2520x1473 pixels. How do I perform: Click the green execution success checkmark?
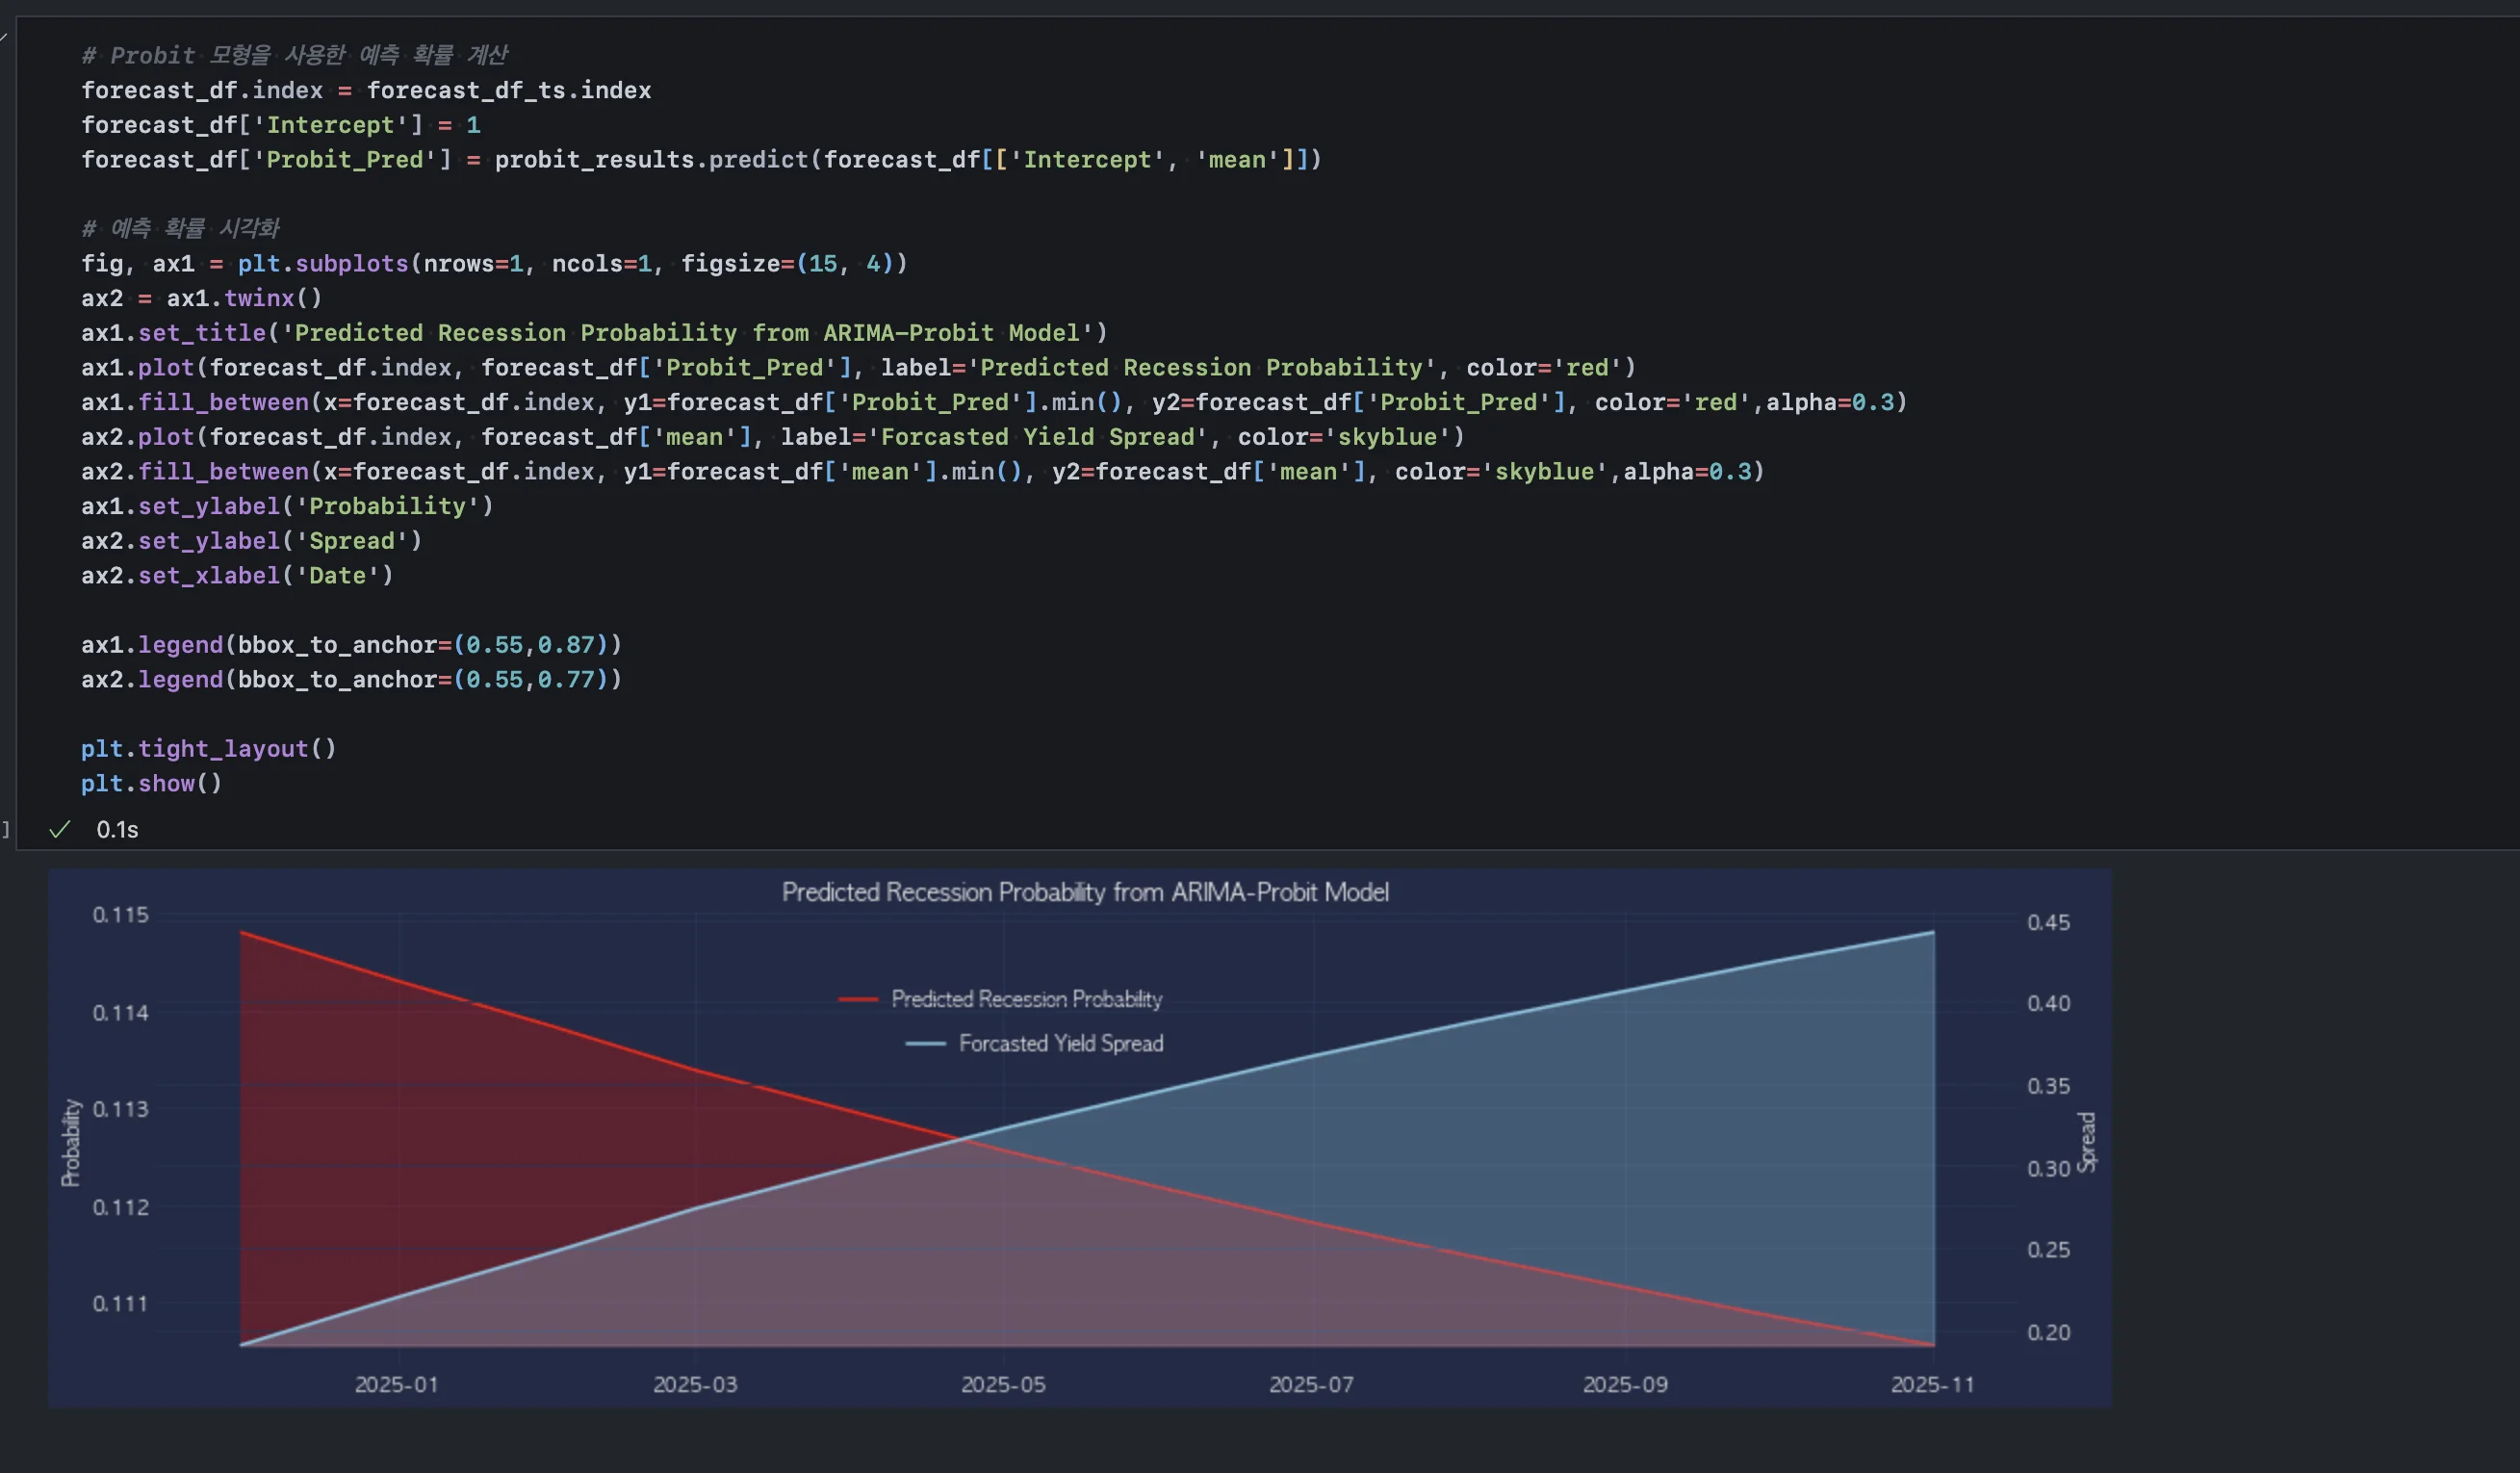pos(60,829)
